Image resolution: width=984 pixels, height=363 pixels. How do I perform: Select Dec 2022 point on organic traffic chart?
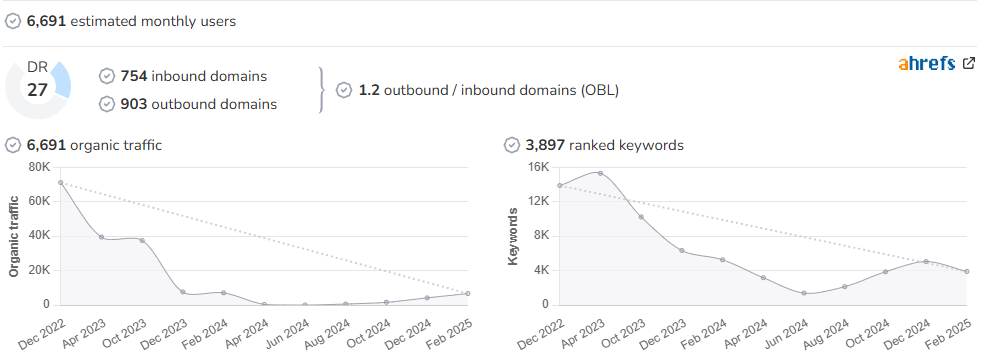click(x=61, y=183)
